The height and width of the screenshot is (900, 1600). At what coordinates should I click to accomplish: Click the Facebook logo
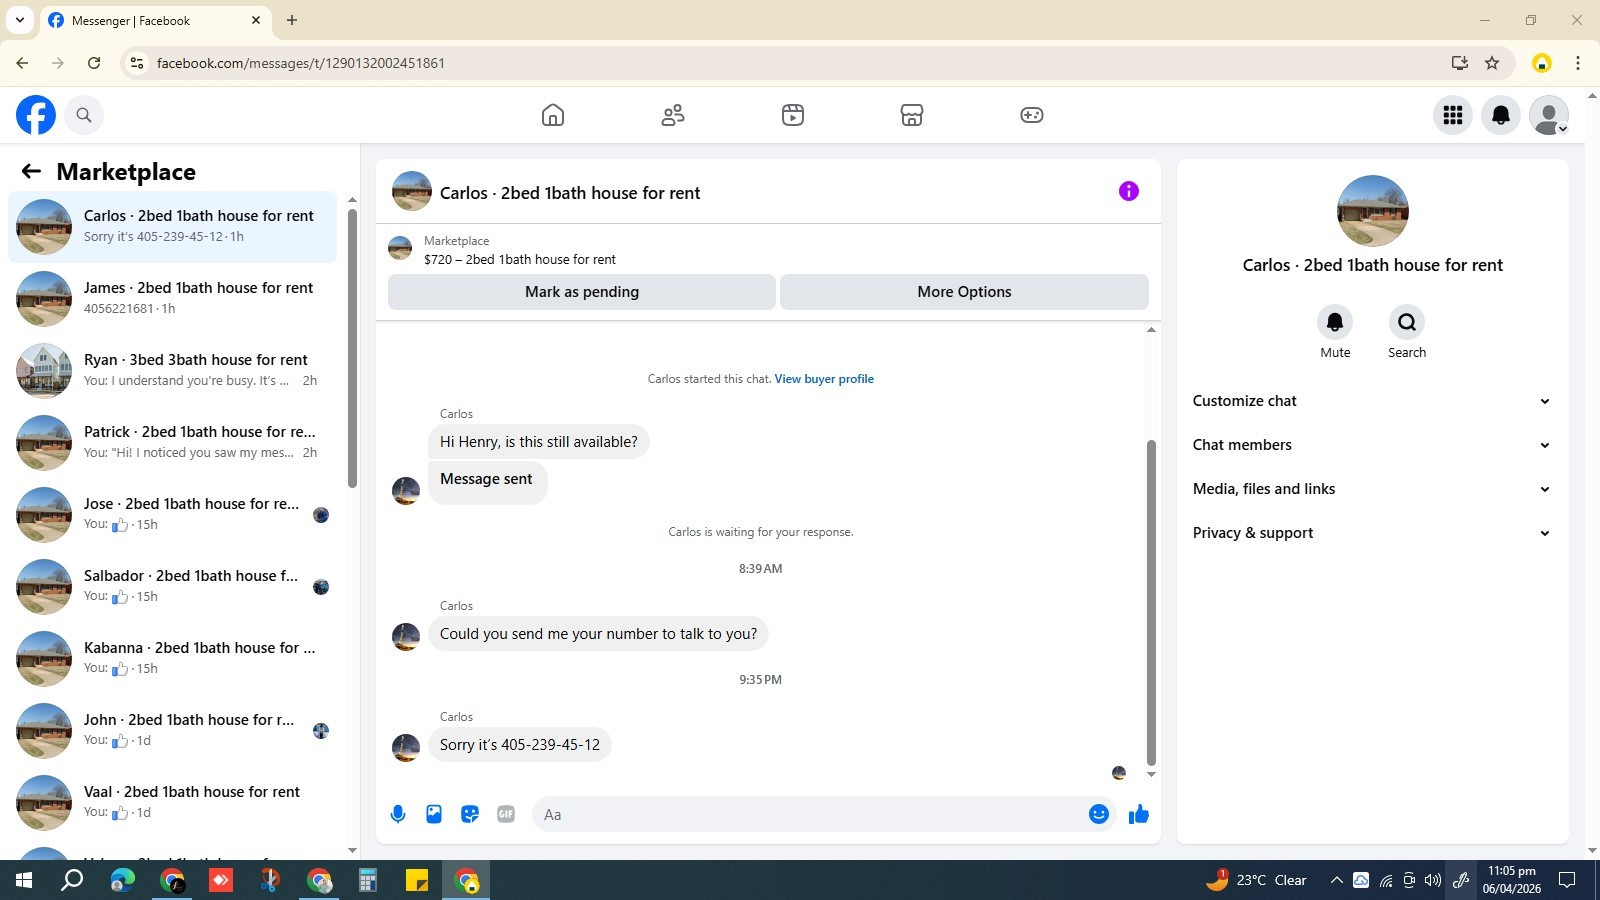[x=36, y=115]
